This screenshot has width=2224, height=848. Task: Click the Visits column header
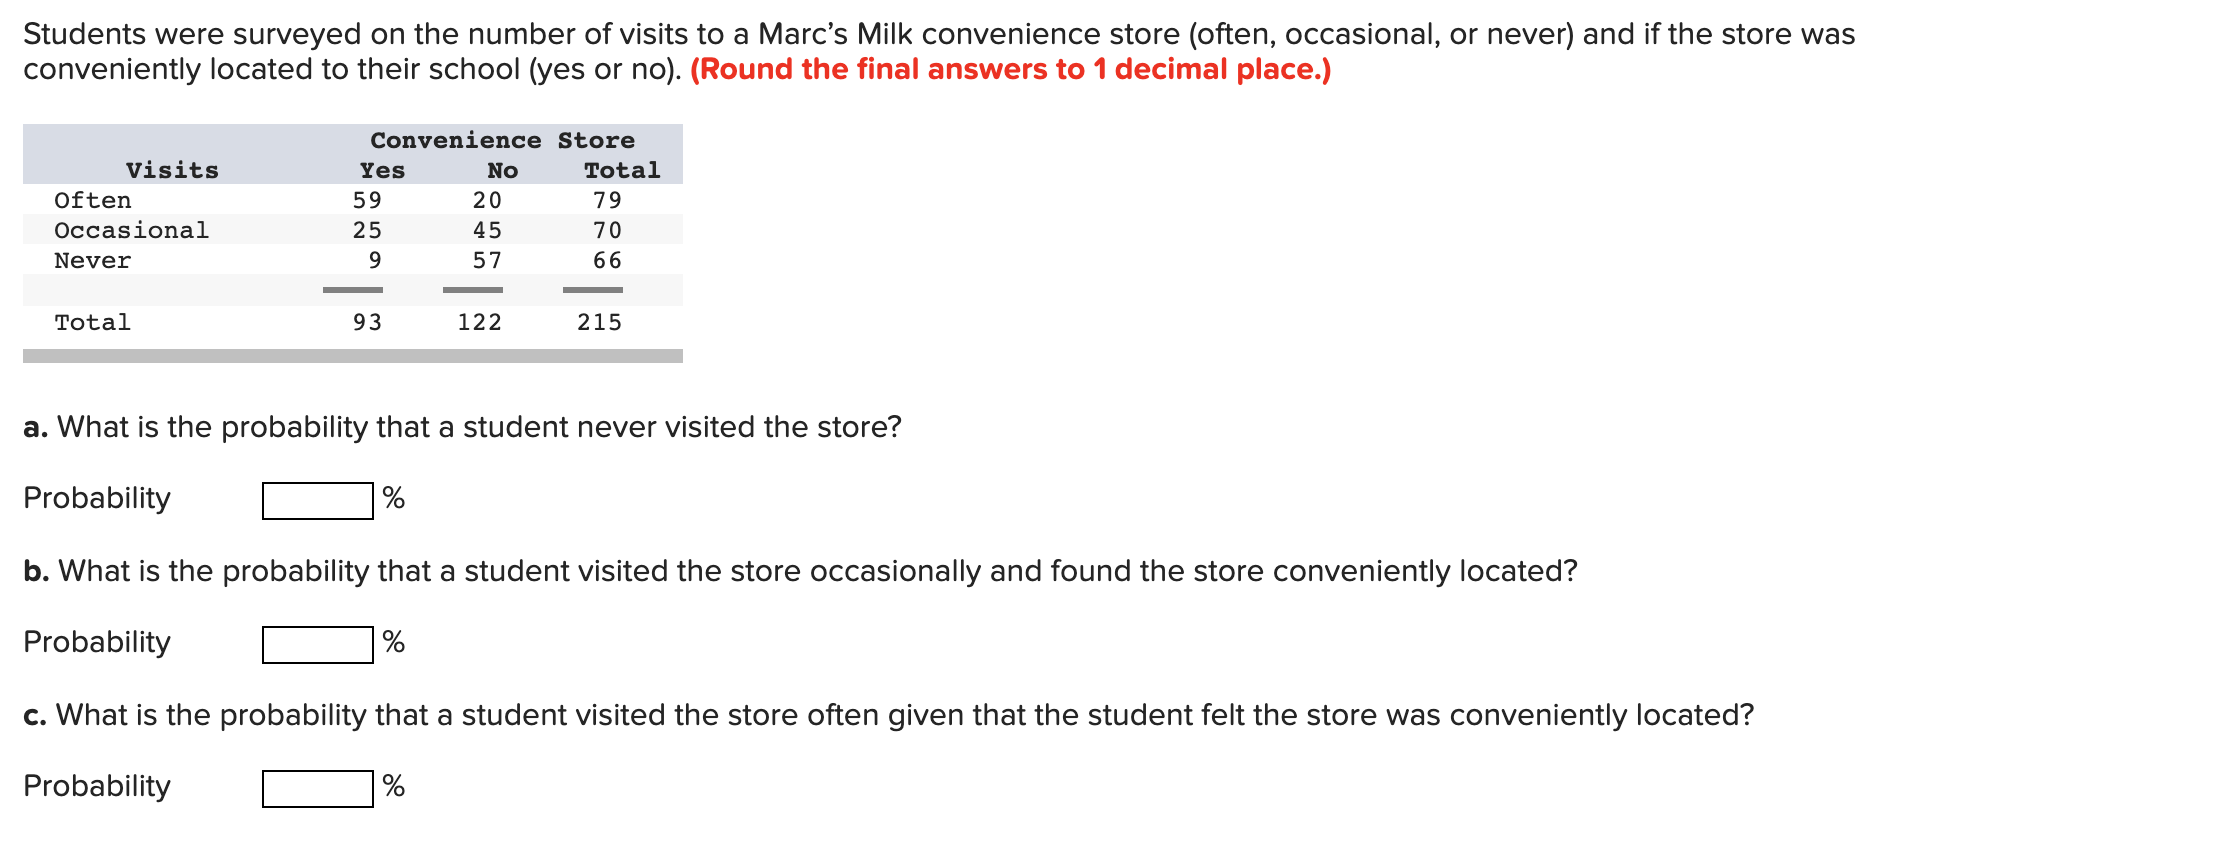point(171,170)
